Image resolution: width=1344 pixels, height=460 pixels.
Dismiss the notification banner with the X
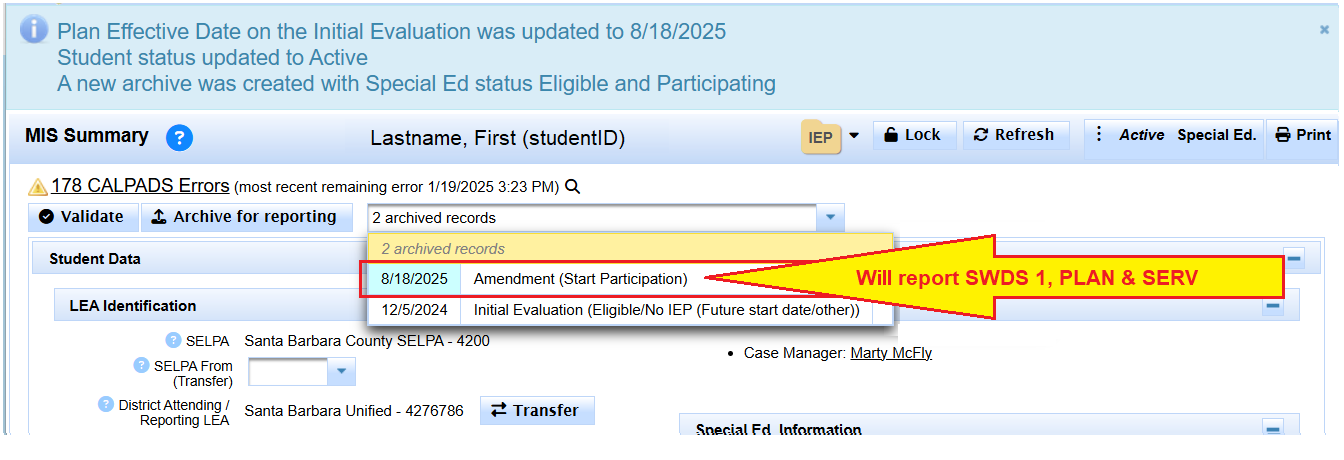click(1324, 30)
